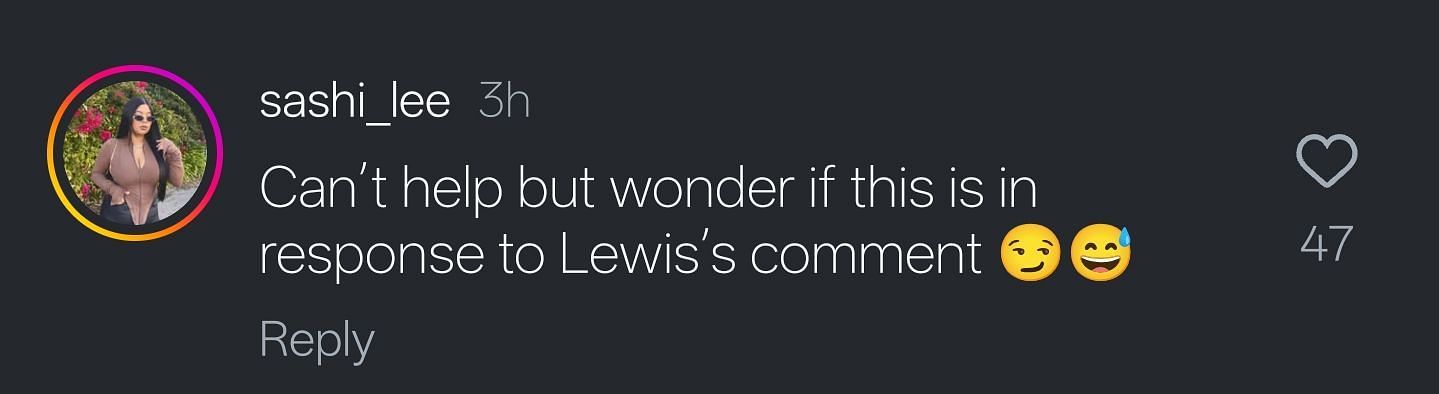This screenshot has height=394, width=1439.
Task: View the 47 likes count
Action: pyautogui.click(x=1326, y=243)
